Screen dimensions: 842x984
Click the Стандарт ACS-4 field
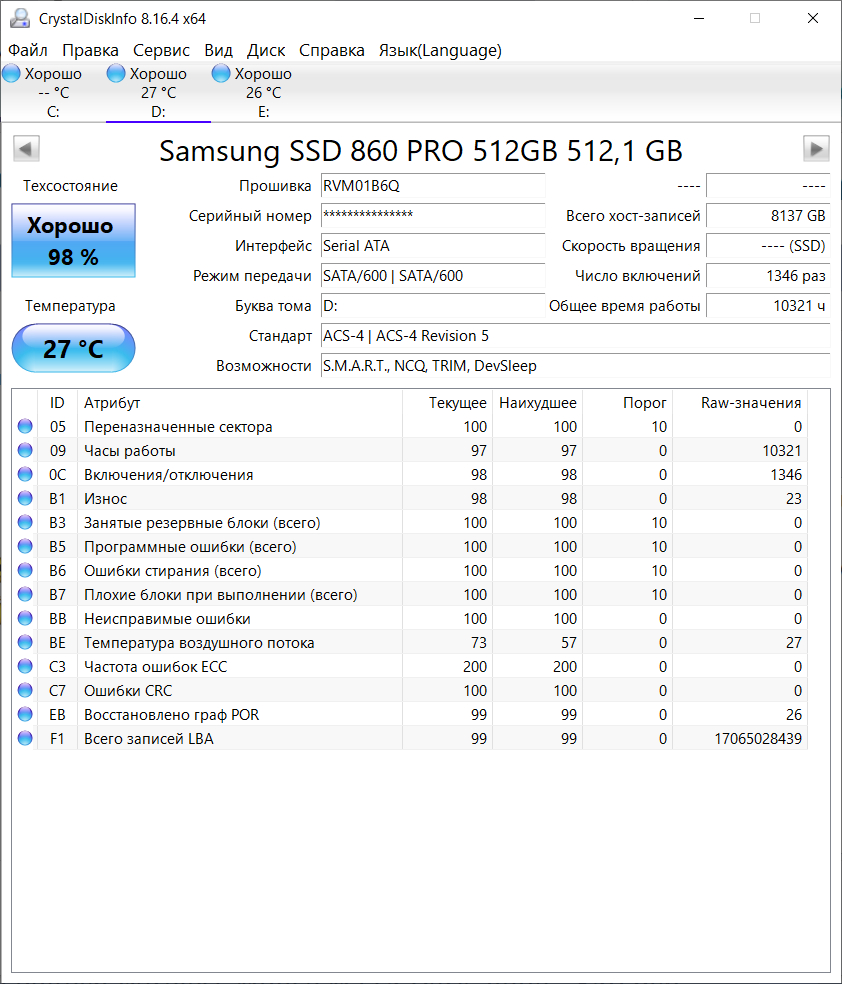click(x=575, y=336)
